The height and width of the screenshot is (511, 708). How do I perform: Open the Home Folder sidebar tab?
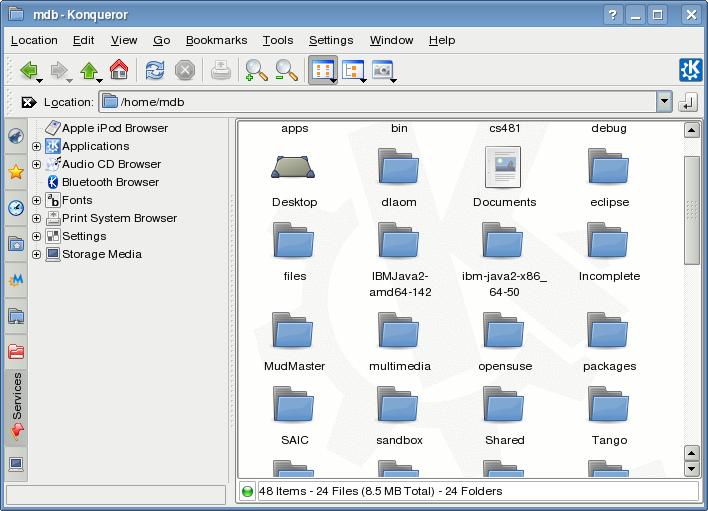(x=16, y=244)
